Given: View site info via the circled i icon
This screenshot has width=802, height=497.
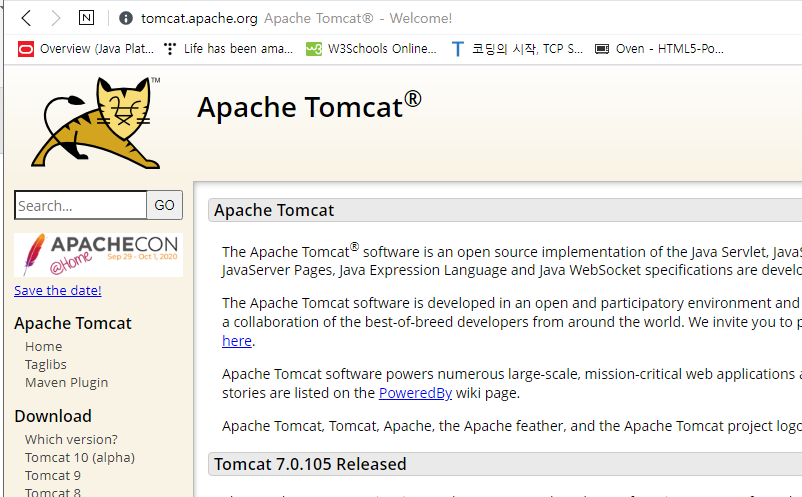Looking at the screenshot, I should [x=125, y=18].
